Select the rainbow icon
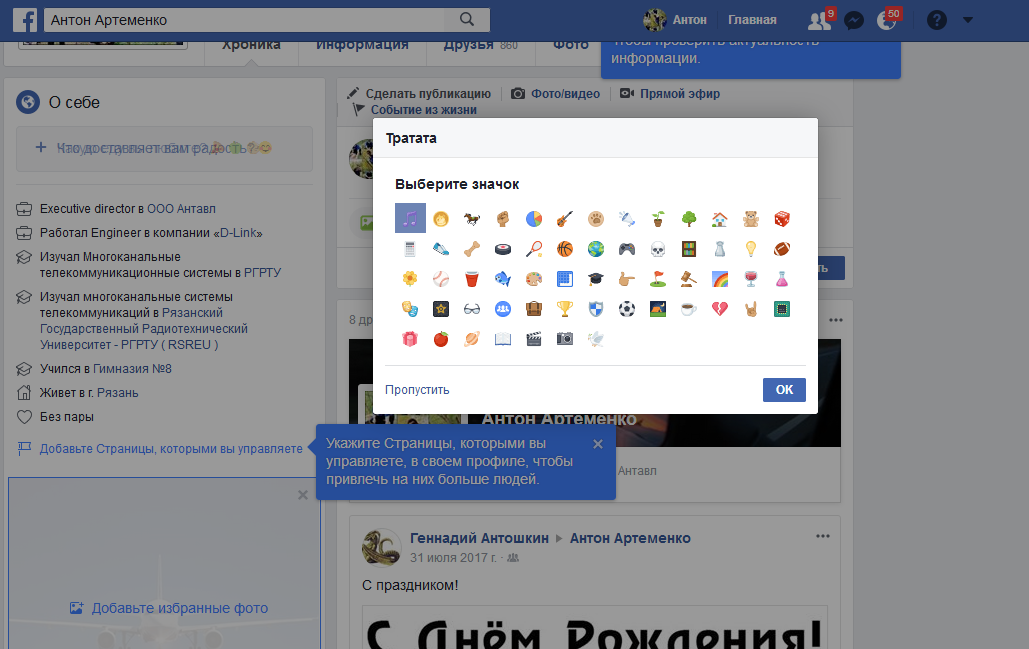This screenshot has width=1029, height=649. point(718,279)
